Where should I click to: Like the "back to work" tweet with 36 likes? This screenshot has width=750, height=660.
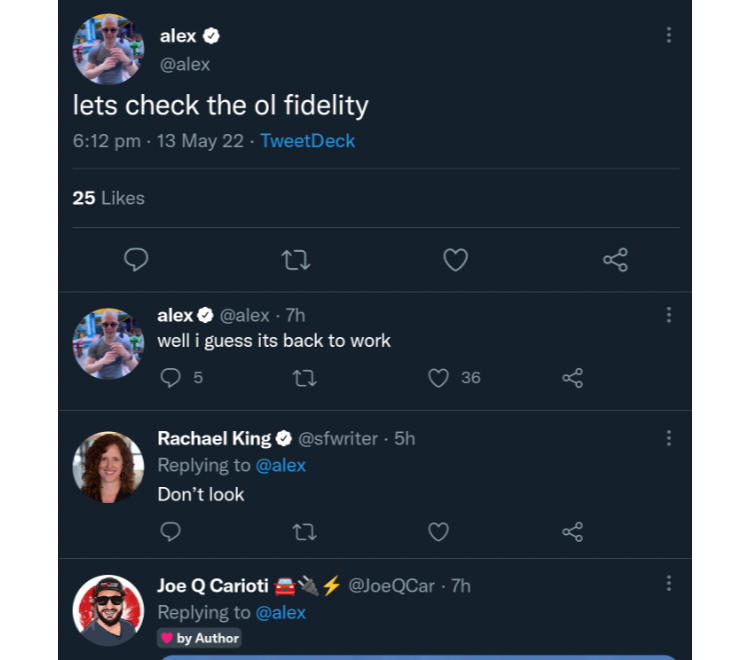(438, 378)
